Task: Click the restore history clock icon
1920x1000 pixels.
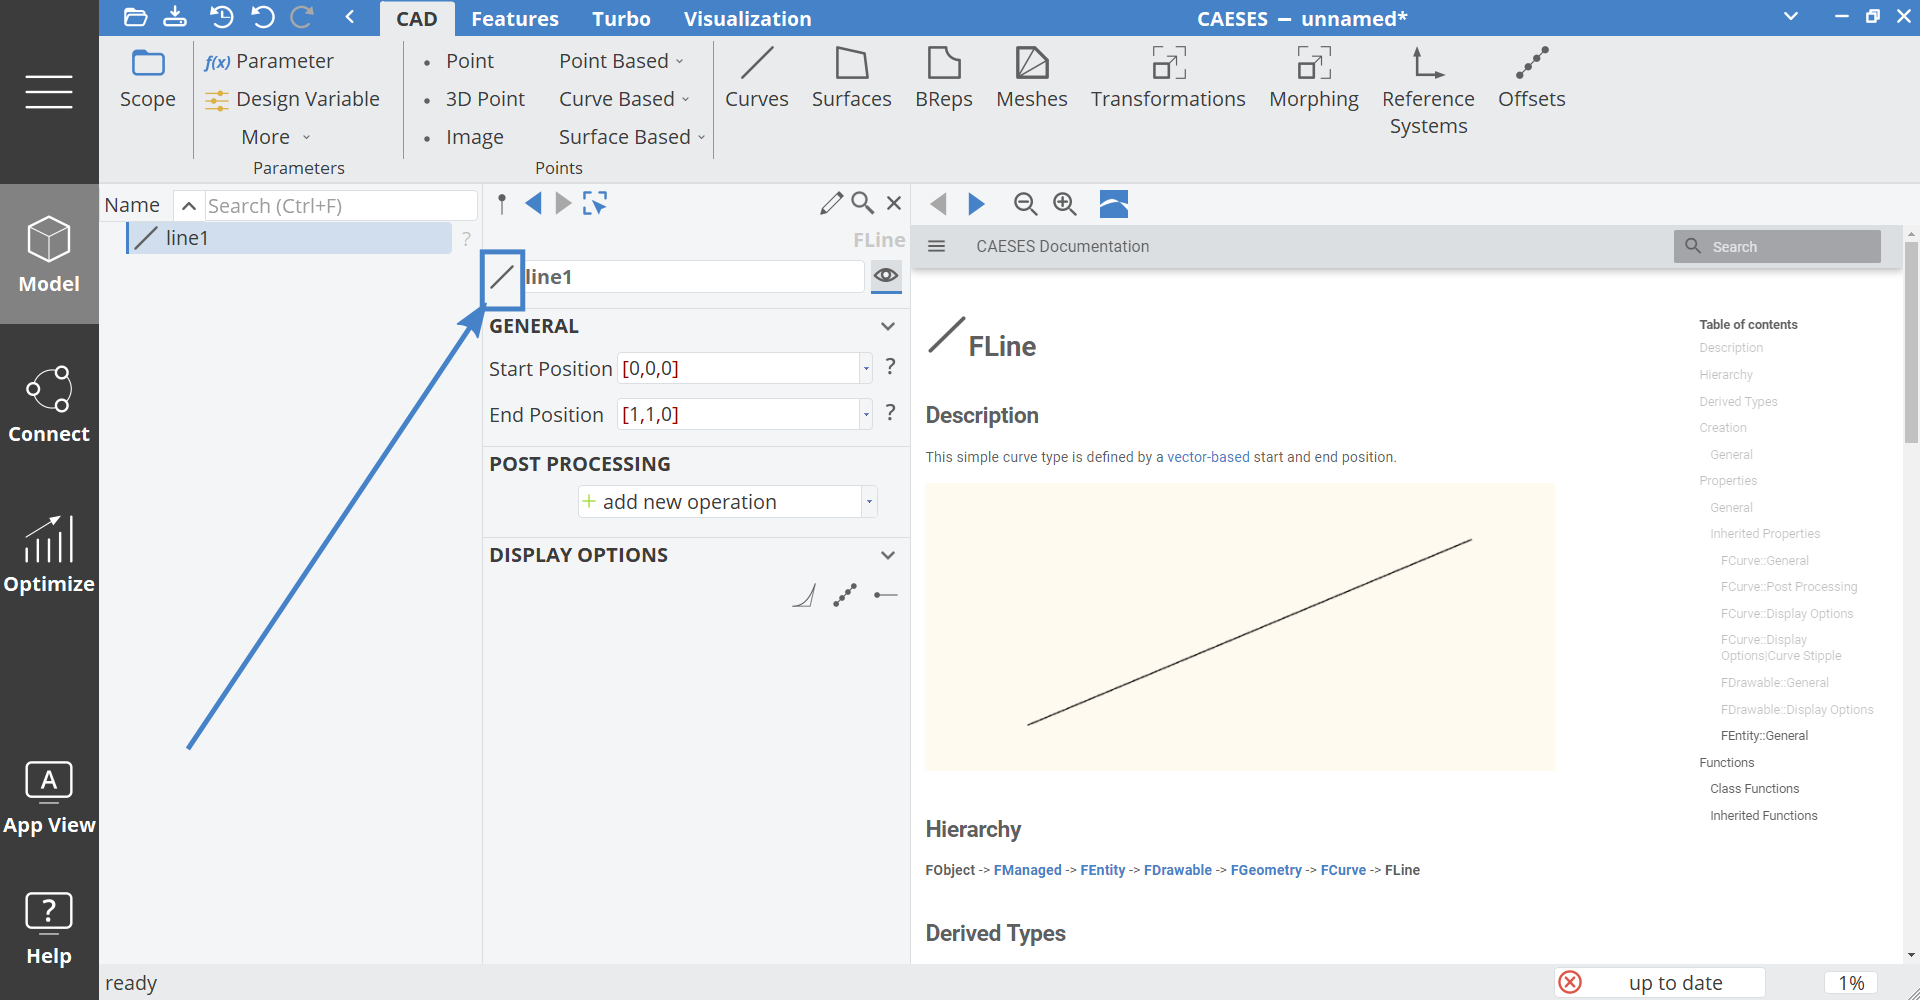Action: (221, 17)
